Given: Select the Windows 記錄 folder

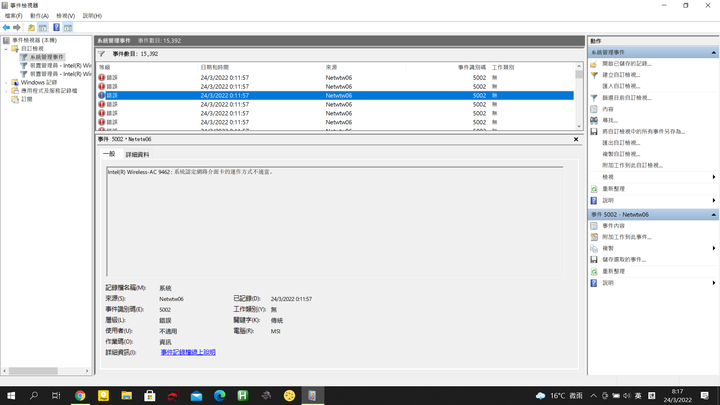Looking at the screenshot, I should pos(39,83).
